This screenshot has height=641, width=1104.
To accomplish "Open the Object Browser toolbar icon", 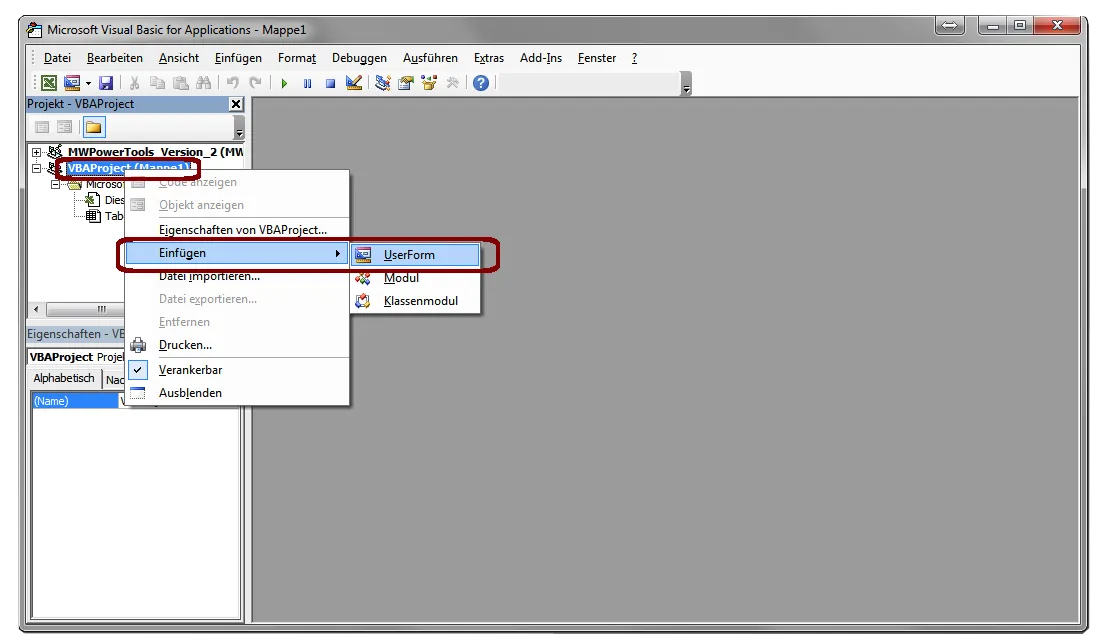I will click(430, 83).
